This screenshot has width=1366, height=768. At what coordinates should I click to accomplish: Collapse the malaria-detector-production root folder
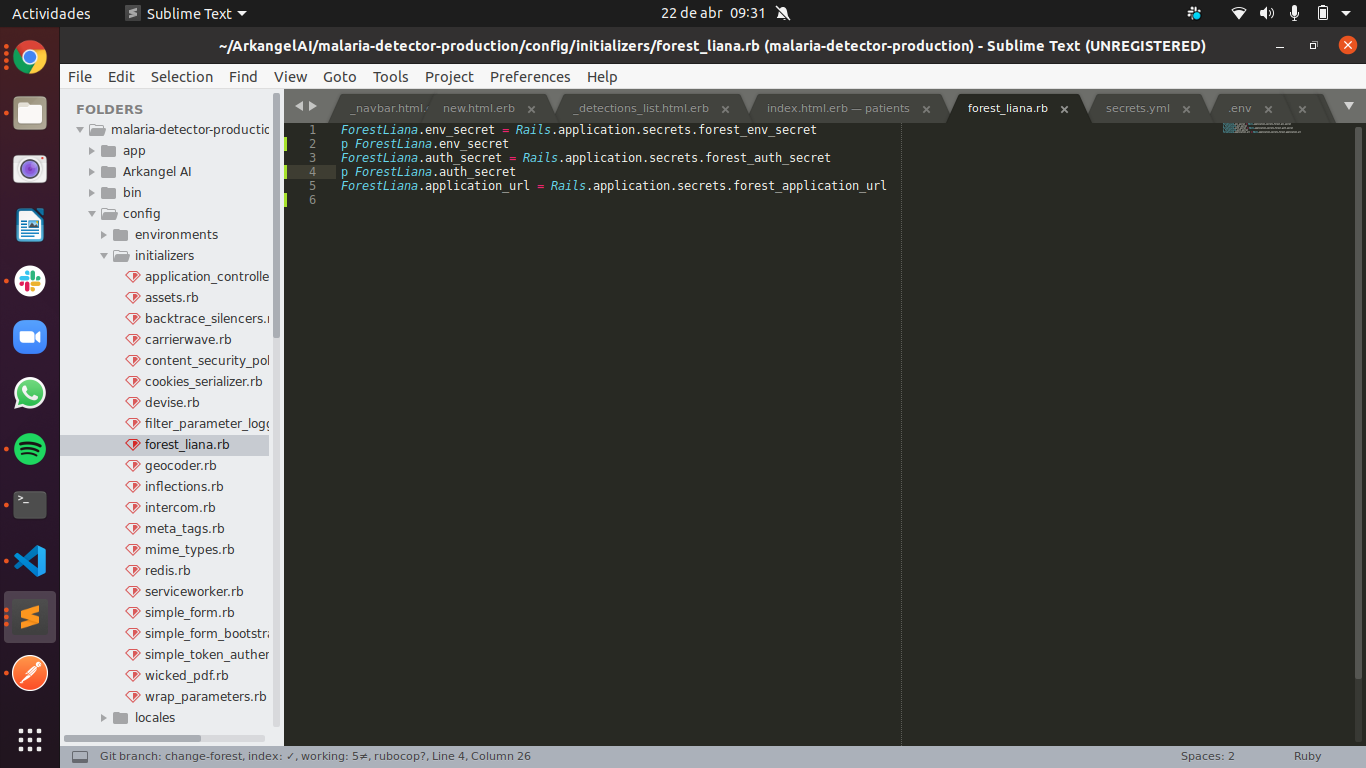point(80,130)
